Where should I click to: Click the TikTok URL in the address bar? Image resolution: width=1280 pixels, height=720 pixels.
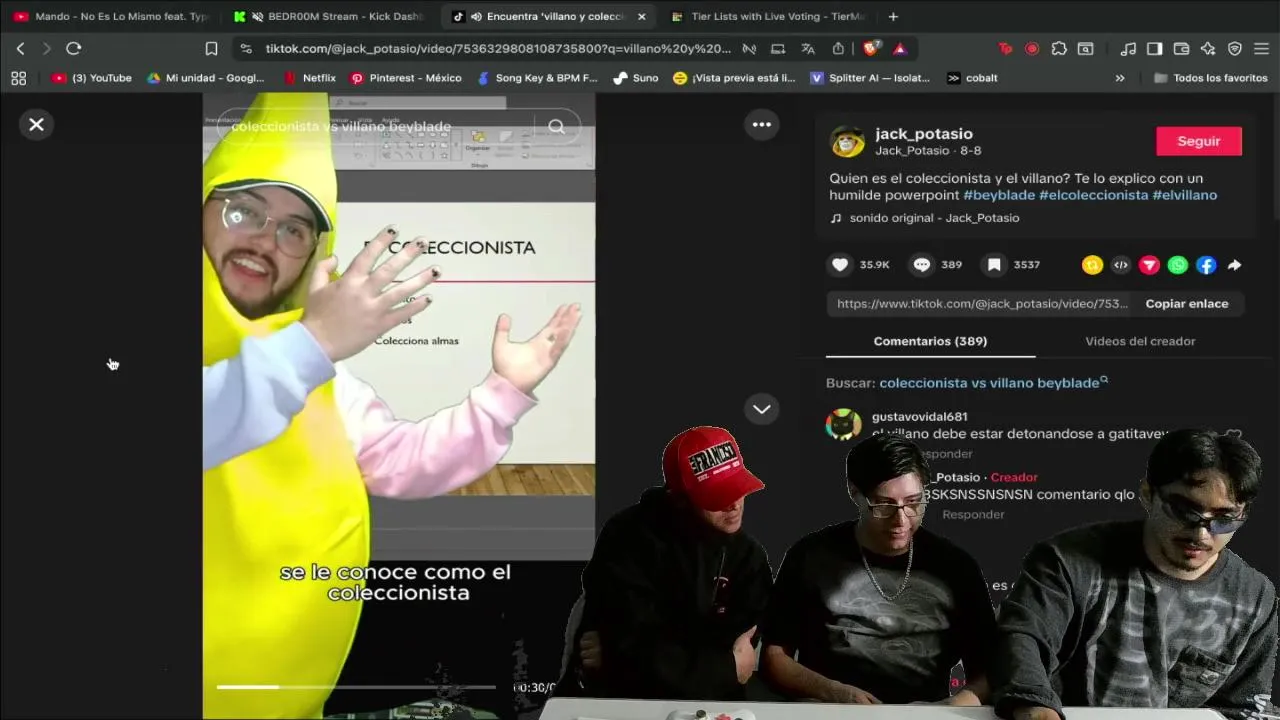coord(498,48)
